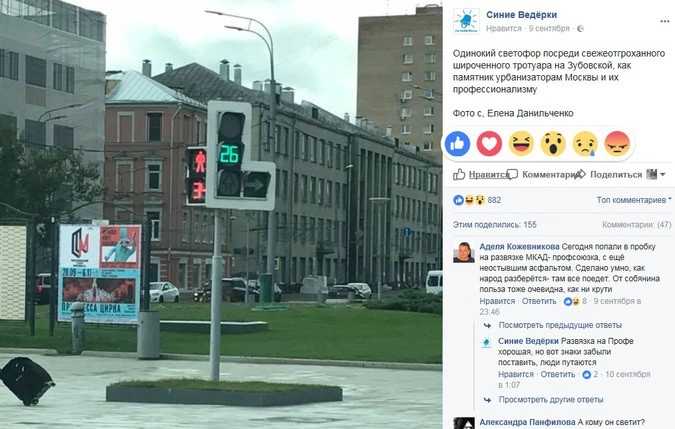View the 882 reactions count
Image resolution: width=675 pixels, height=429 pixels.
pos(494,200)
